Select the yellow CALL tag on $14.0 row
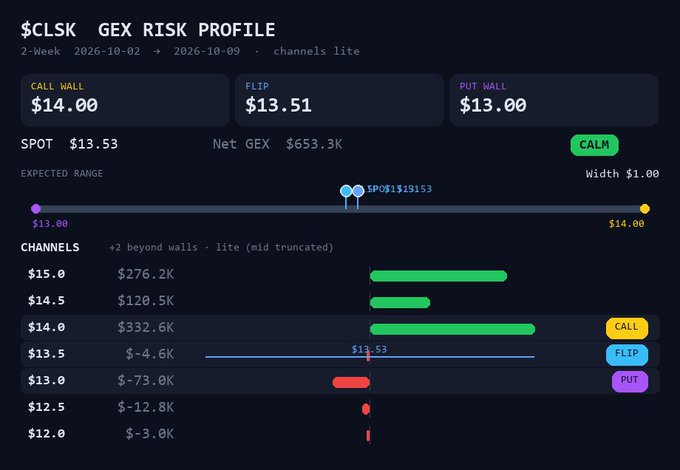The height and width of the screenshot is (470, 680). [x=627, y=328]
